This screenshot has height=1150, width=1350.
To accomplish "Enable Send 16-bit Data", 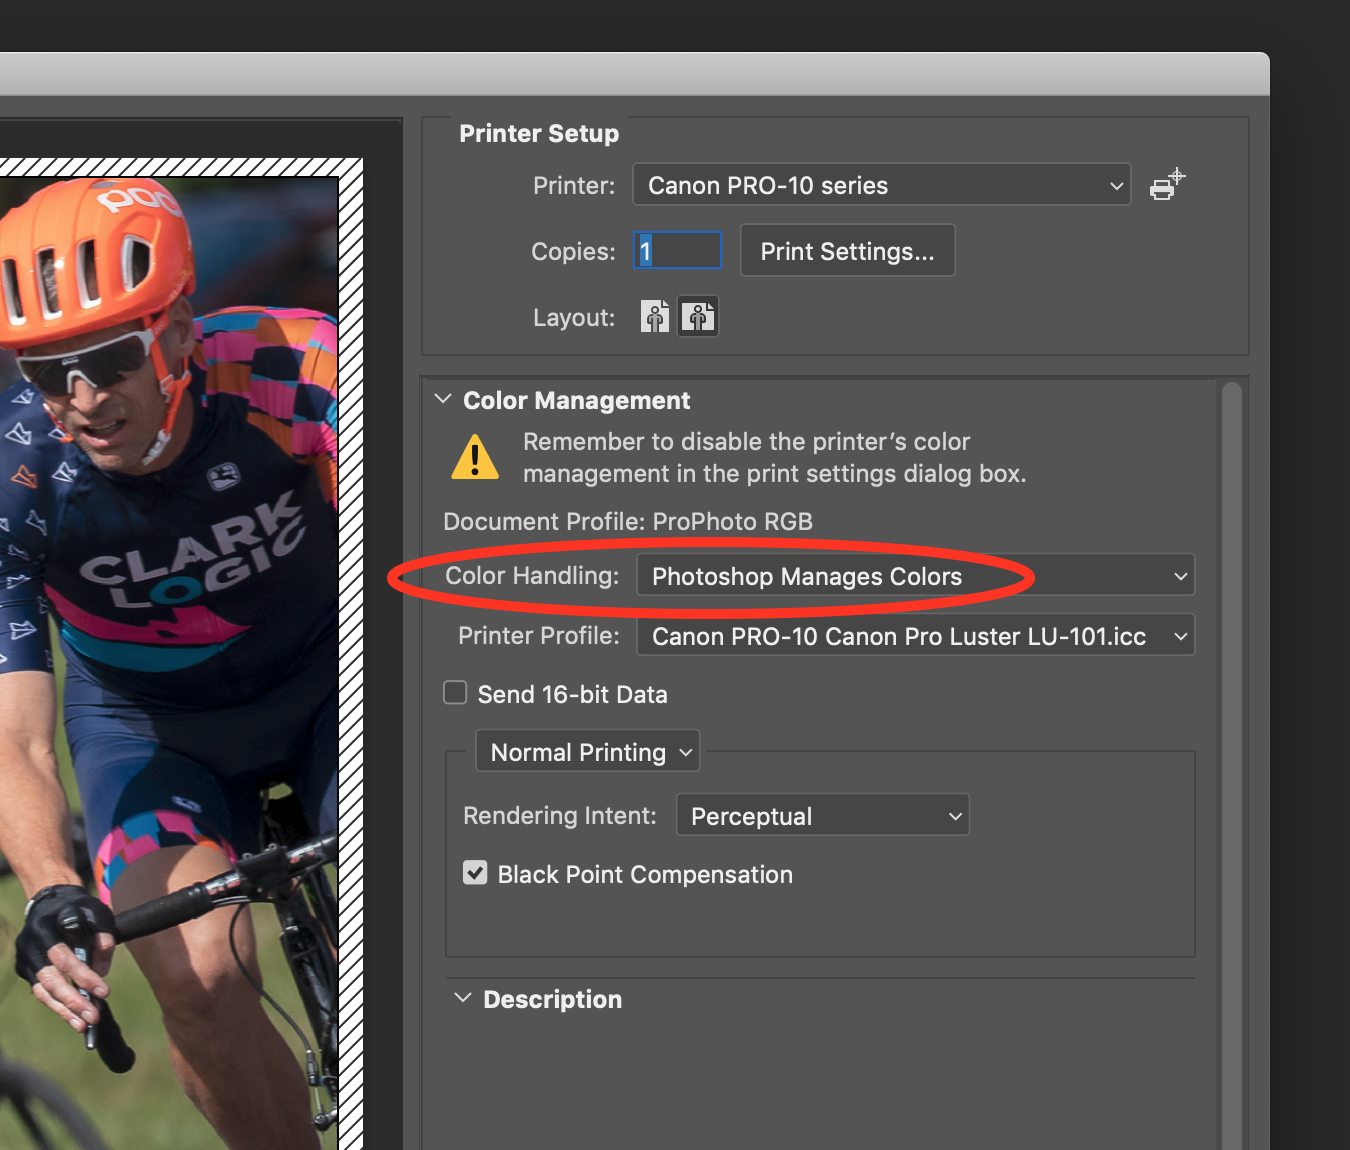I will click(455, 692).
